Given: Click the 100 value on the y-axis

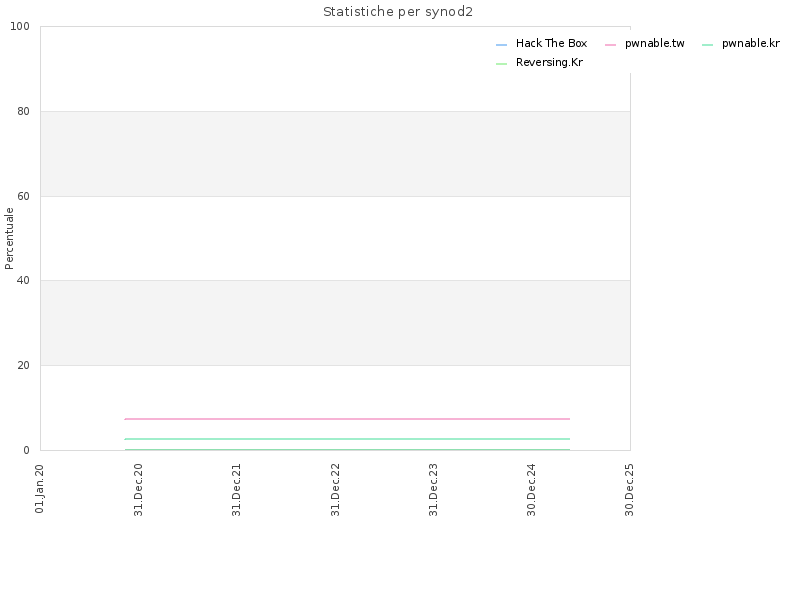Looking at the screenshot, I should click(x=20, y=27).
